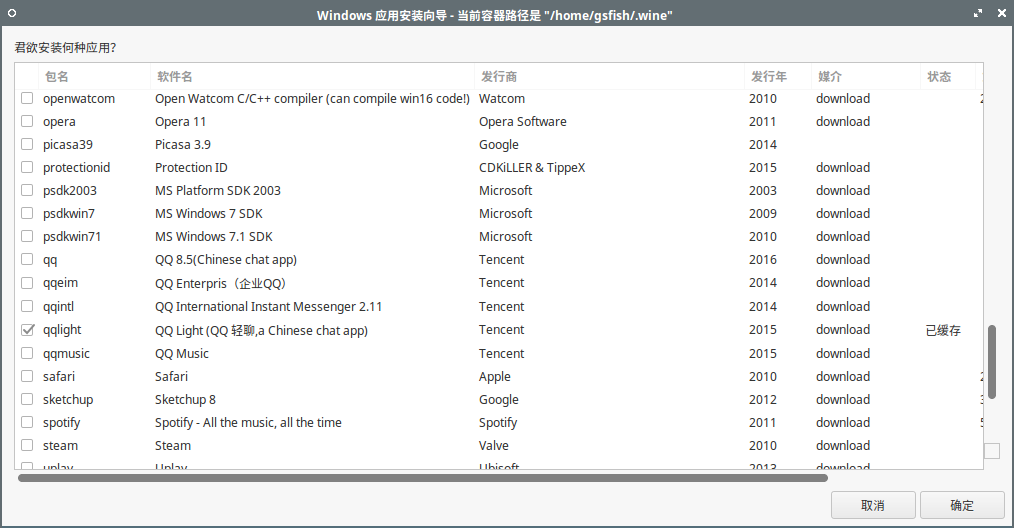
Task: Click 'Picasa 3.9' software name
Action: tap(182, 144)
